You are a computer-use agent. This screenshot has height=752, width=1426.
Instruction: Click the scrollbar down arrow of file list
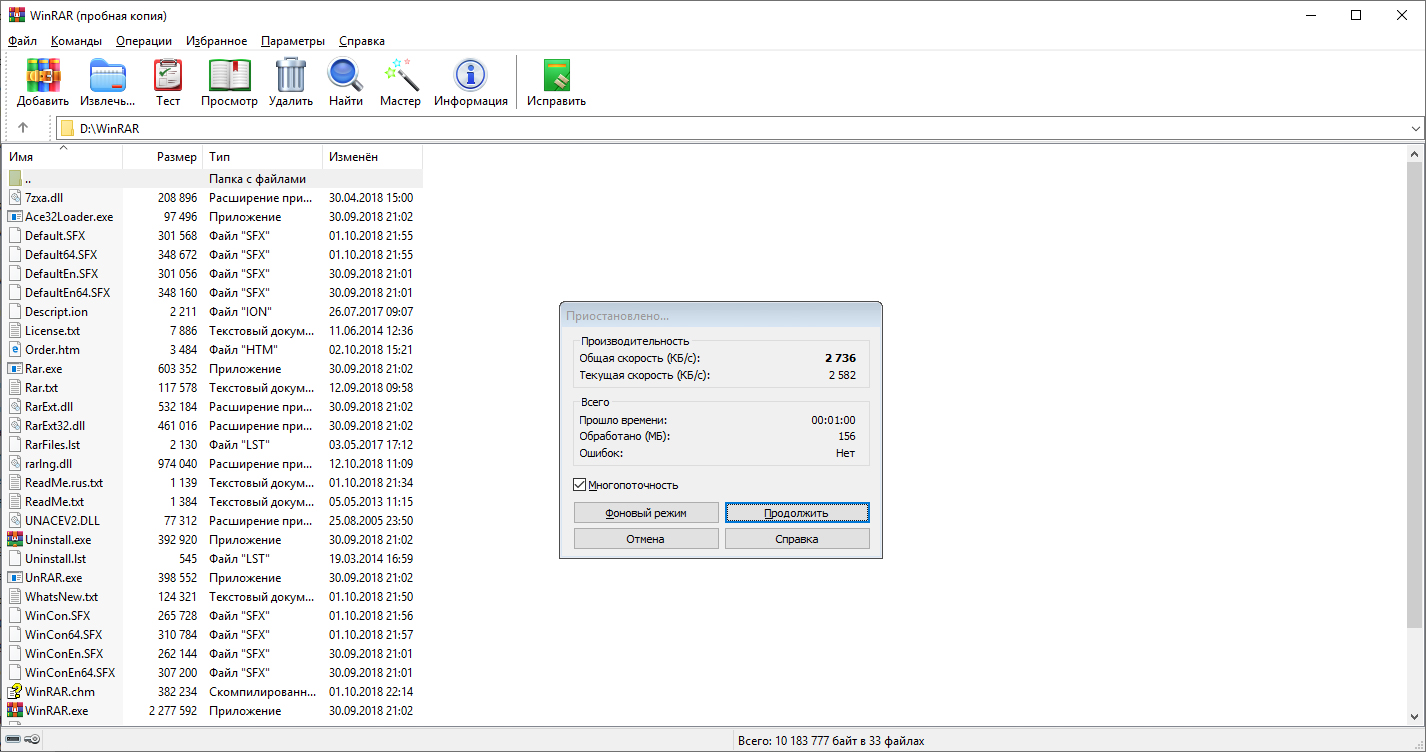pyautogui.click(x=1415, y=717)
